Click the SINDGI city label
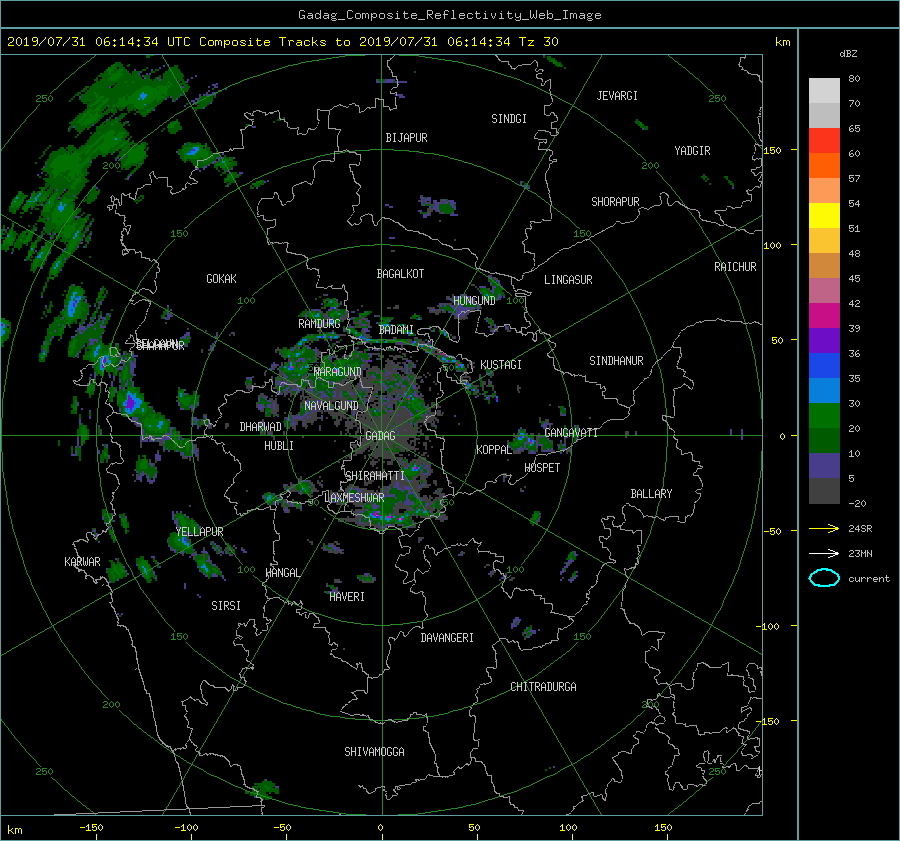 [509, 119]
